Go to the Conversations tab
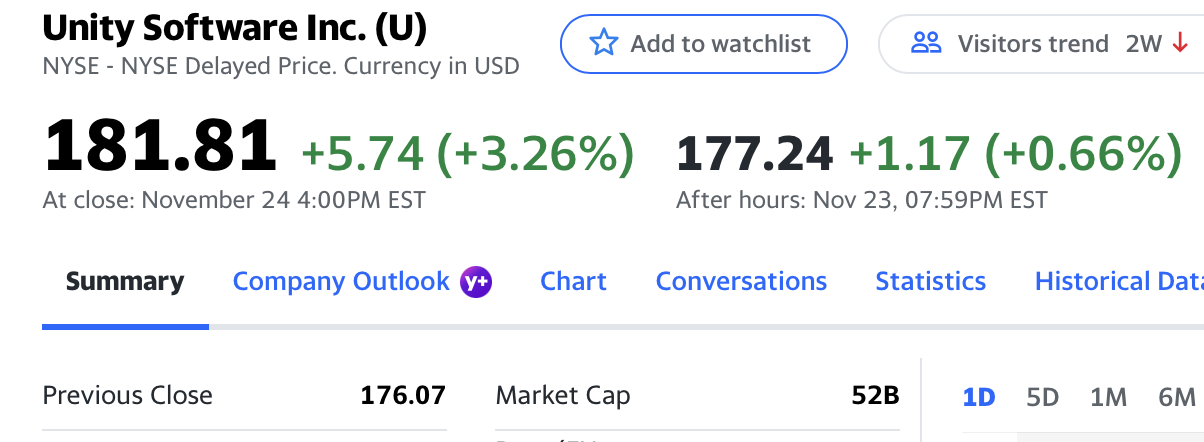Screen dimensions: 1204x442 click(x=741, y=282)
